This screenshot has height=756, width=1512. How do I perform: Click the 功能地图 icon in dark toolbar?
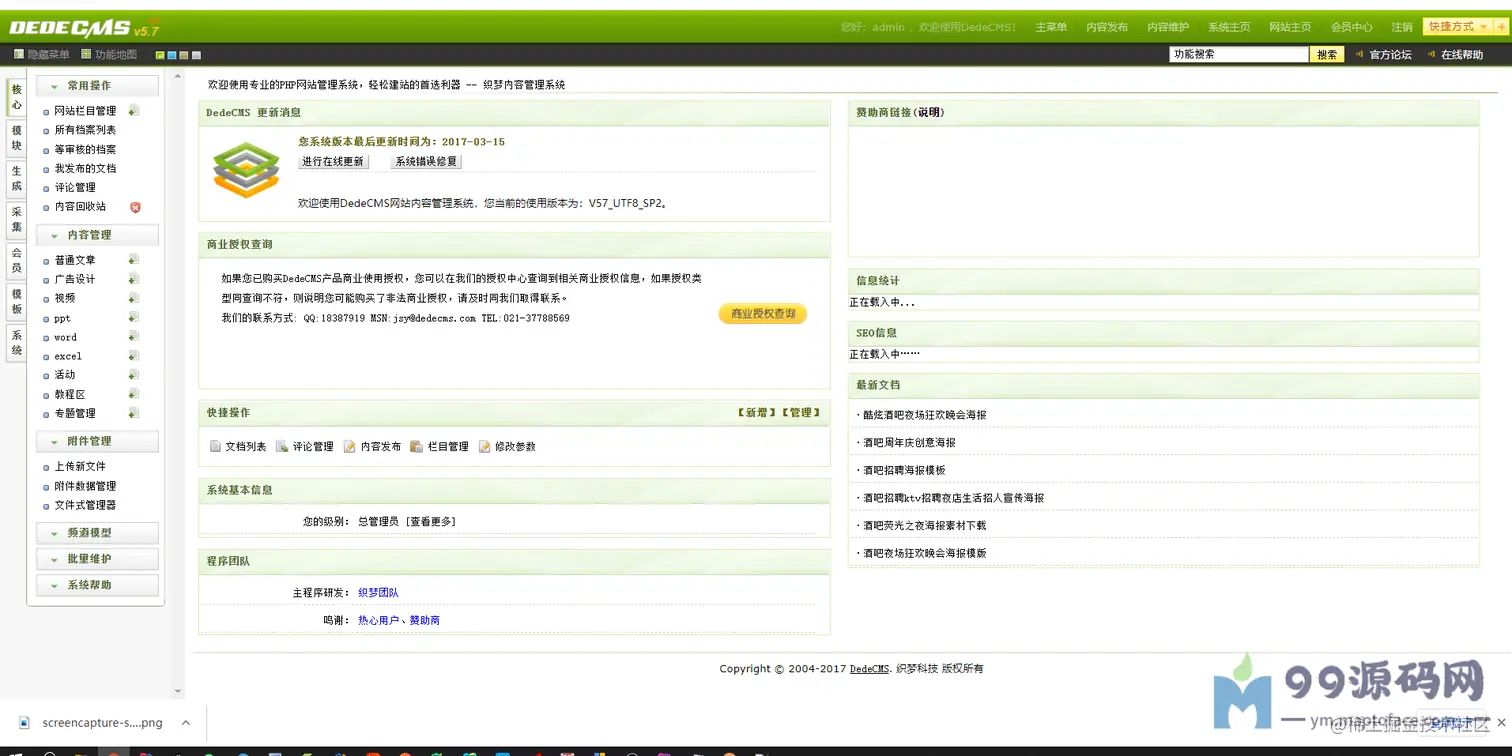(86, 54)
